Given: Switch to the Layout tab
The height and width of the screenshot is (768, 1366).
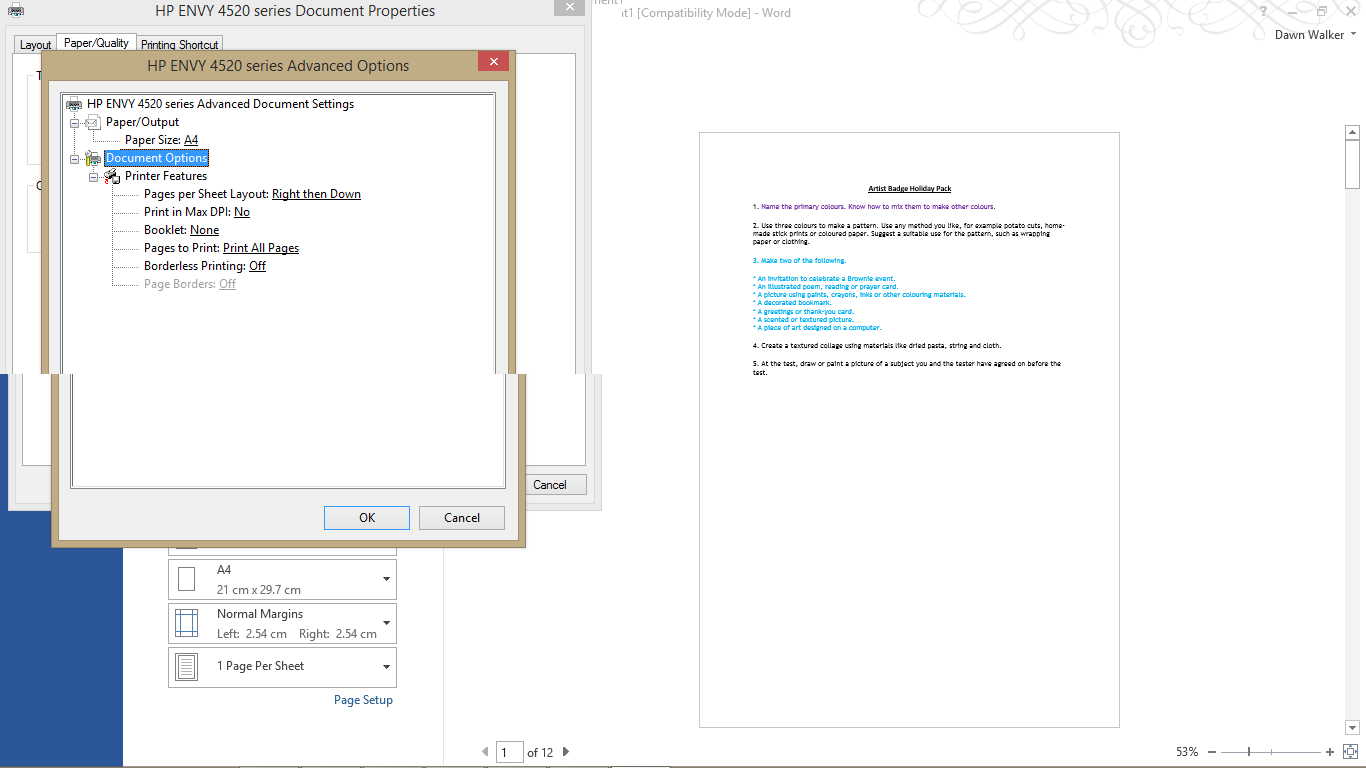Looking at the screenshot, I should tap(35, 45).
